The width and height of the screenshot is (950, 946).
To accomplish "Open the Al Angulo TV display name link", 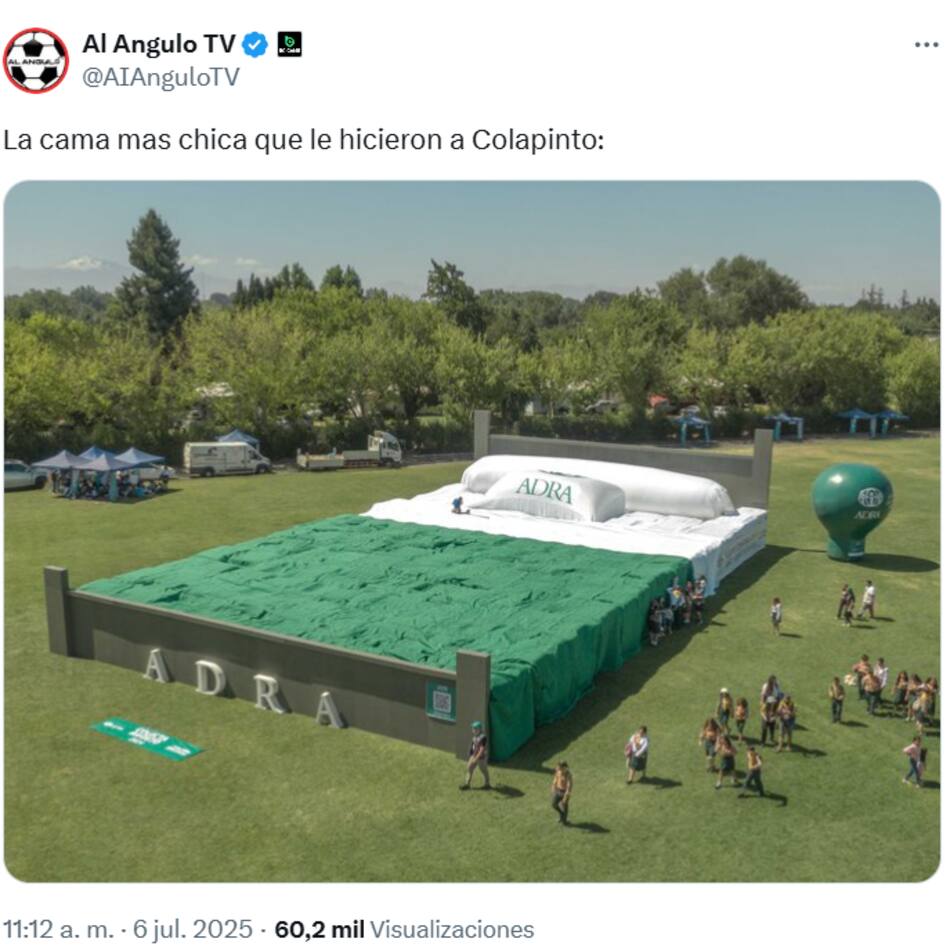I will 159,44.
